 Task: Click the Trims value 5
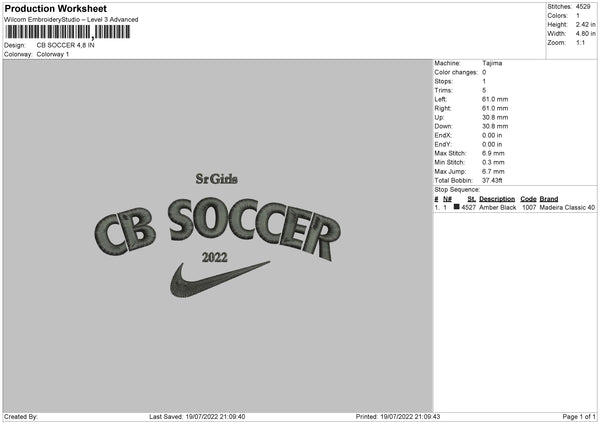pos(484,90)
